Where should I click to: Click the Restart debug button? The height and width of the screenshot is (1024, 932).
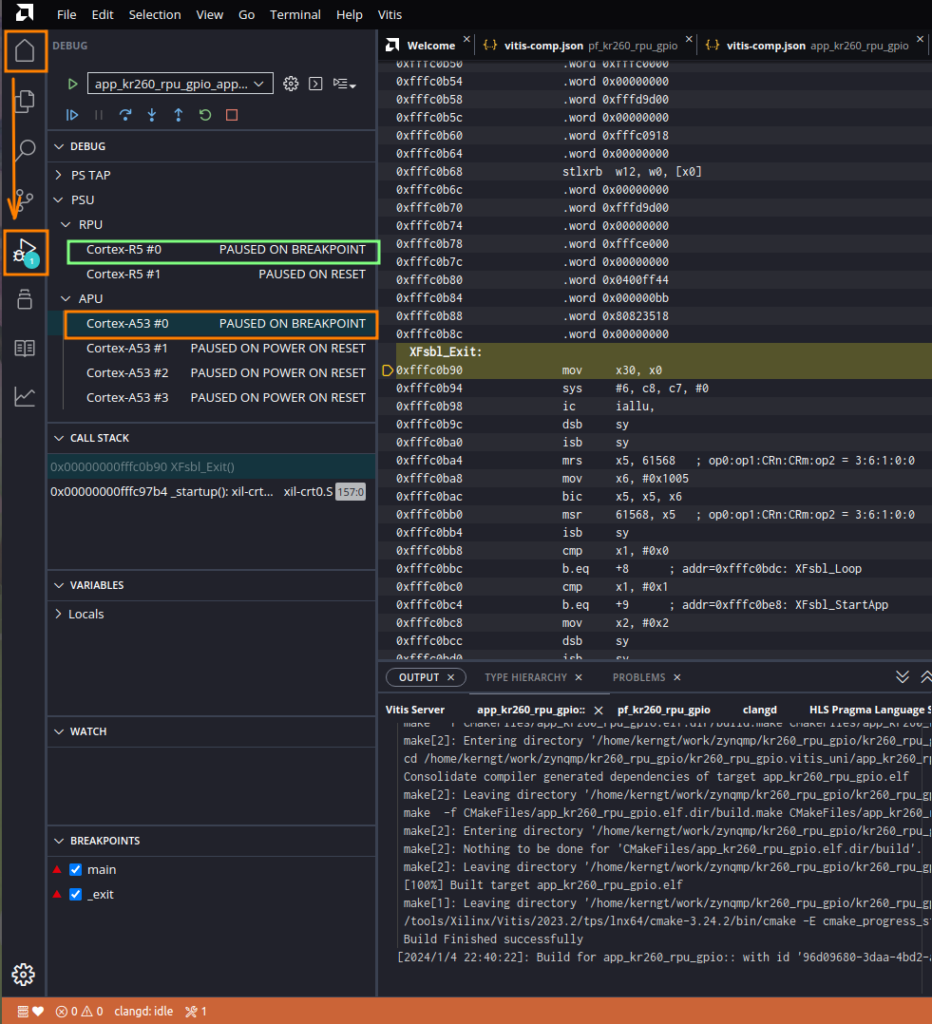[205, 115]
